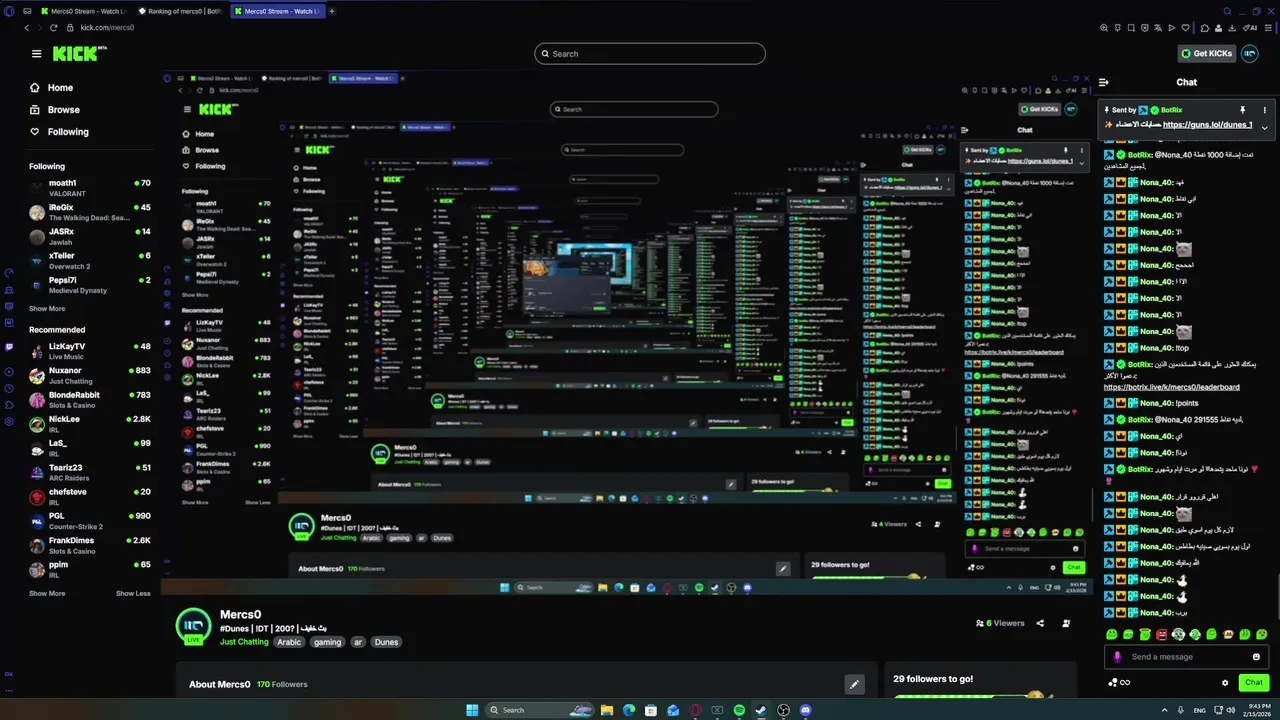Open the moath1 VALORANT channel in the sidebar

click(x=90, y=188)
